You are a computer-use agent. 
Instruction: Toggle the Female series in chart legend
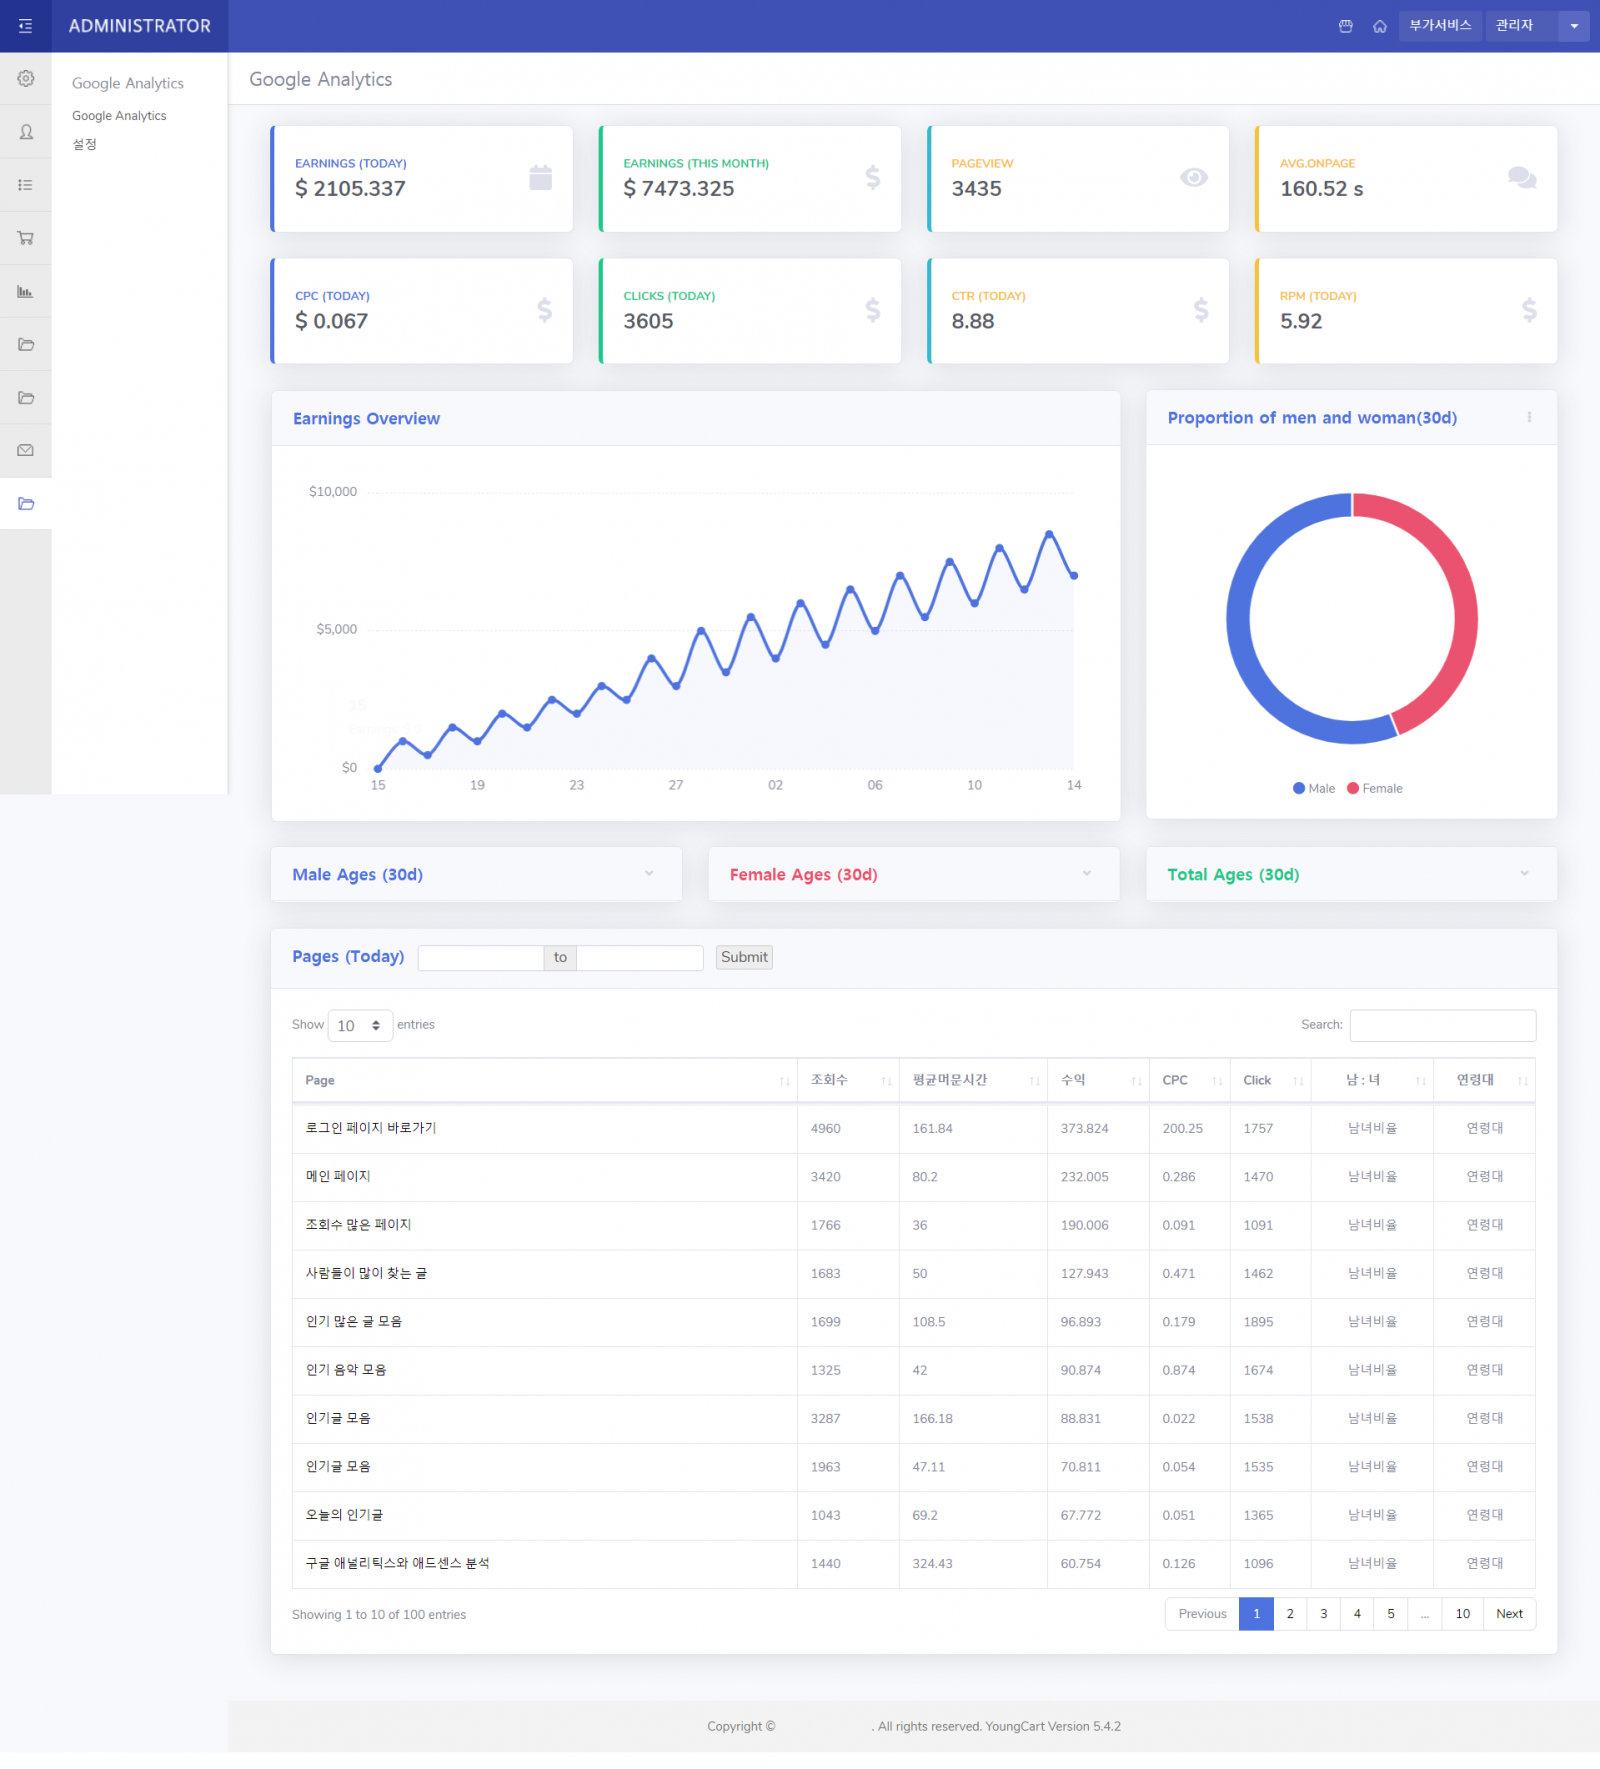pos(1374,789)
